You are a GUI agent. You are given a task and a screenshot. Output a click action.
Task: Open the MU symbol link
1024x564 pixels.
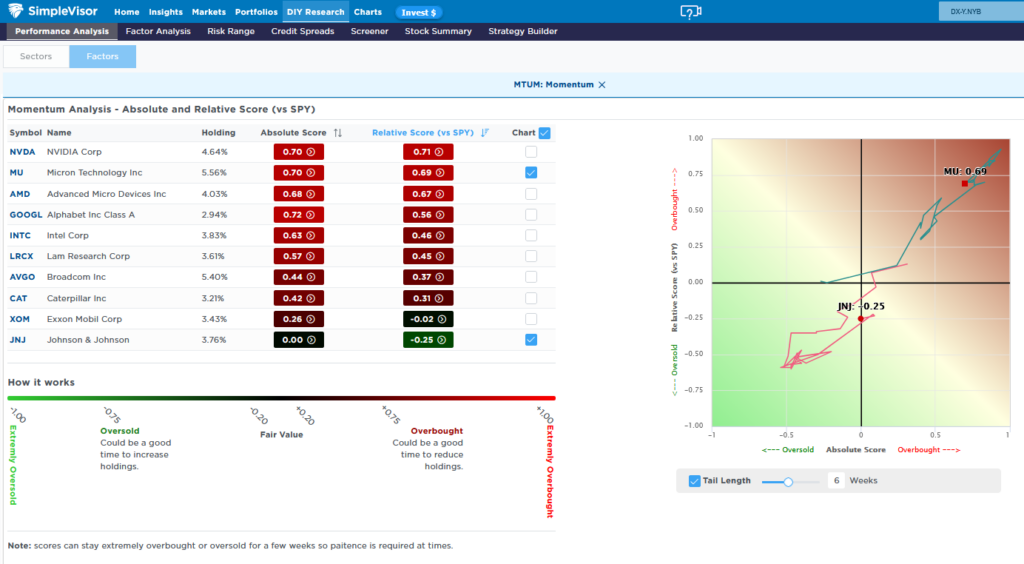[16, 173]
